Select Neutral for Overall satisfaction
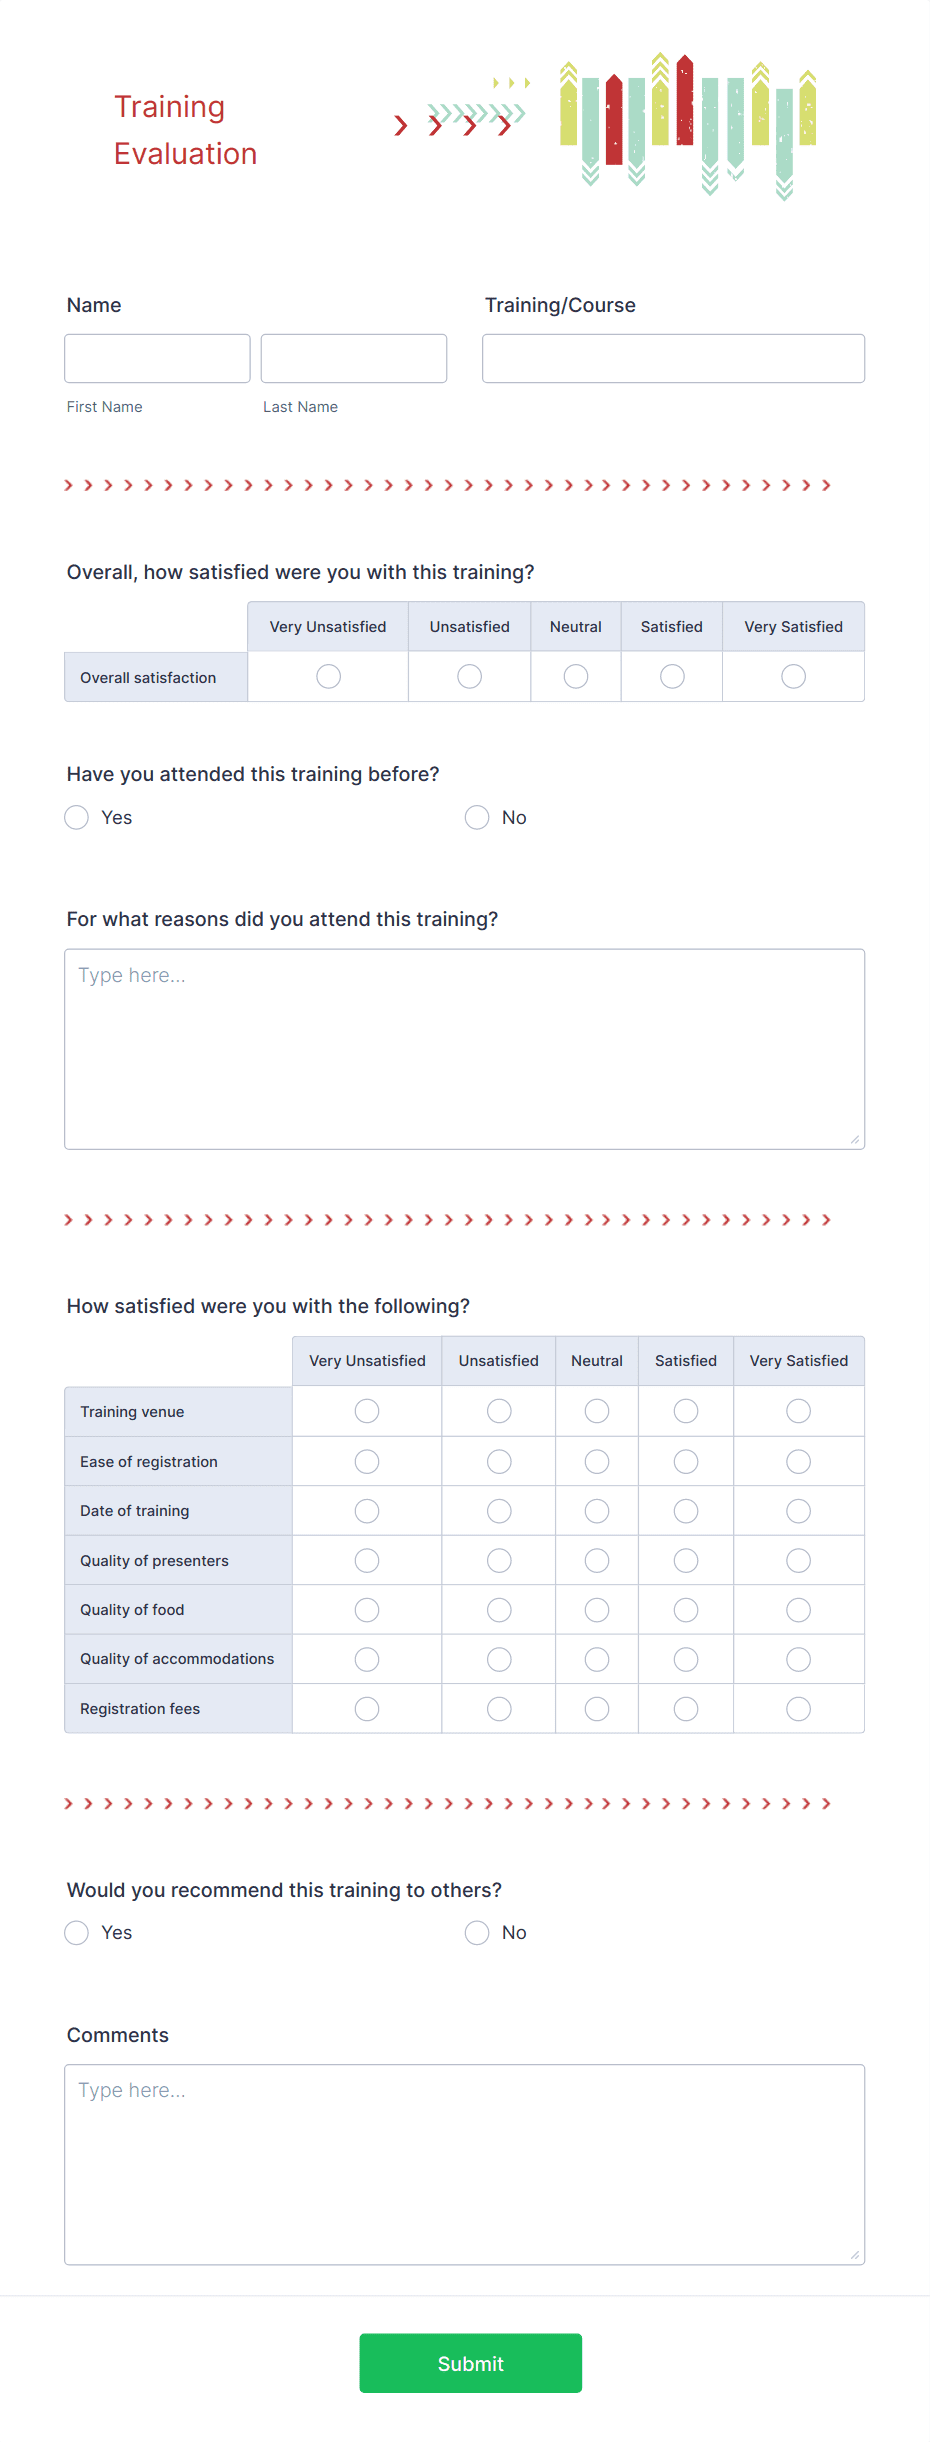The image size is (930, 2442). pos(576,677)
